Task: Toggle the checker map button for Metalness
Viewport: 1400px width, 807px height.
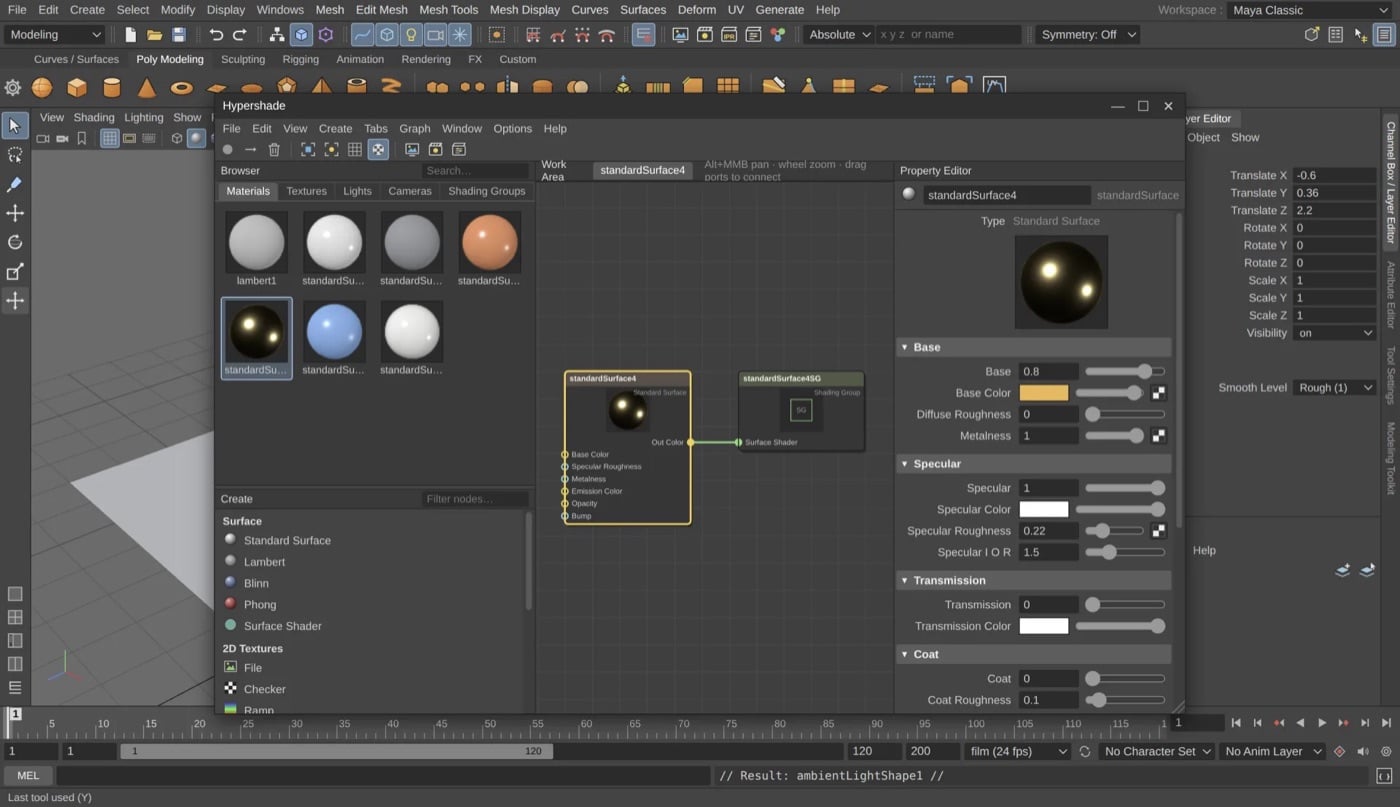Action: [1158, 436]
